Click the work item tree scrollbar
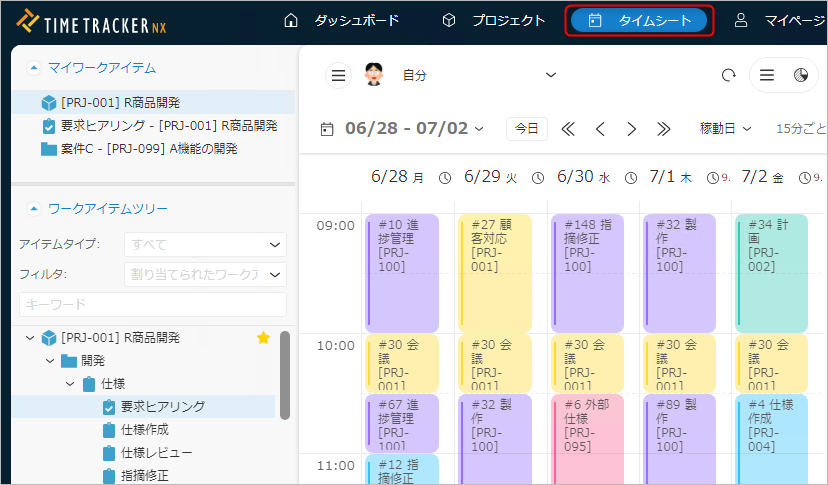 click(x=285, y=375)
